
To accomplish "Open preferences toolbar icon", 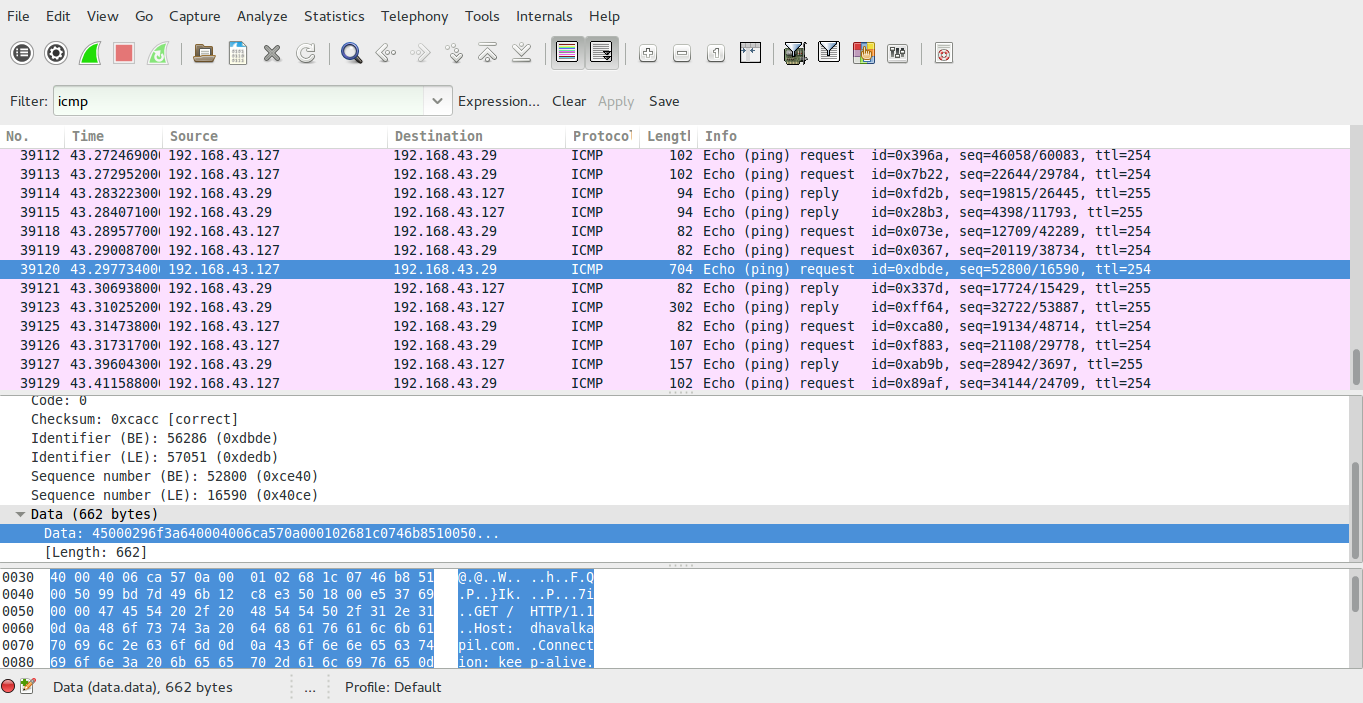I will tap(898, 53).
